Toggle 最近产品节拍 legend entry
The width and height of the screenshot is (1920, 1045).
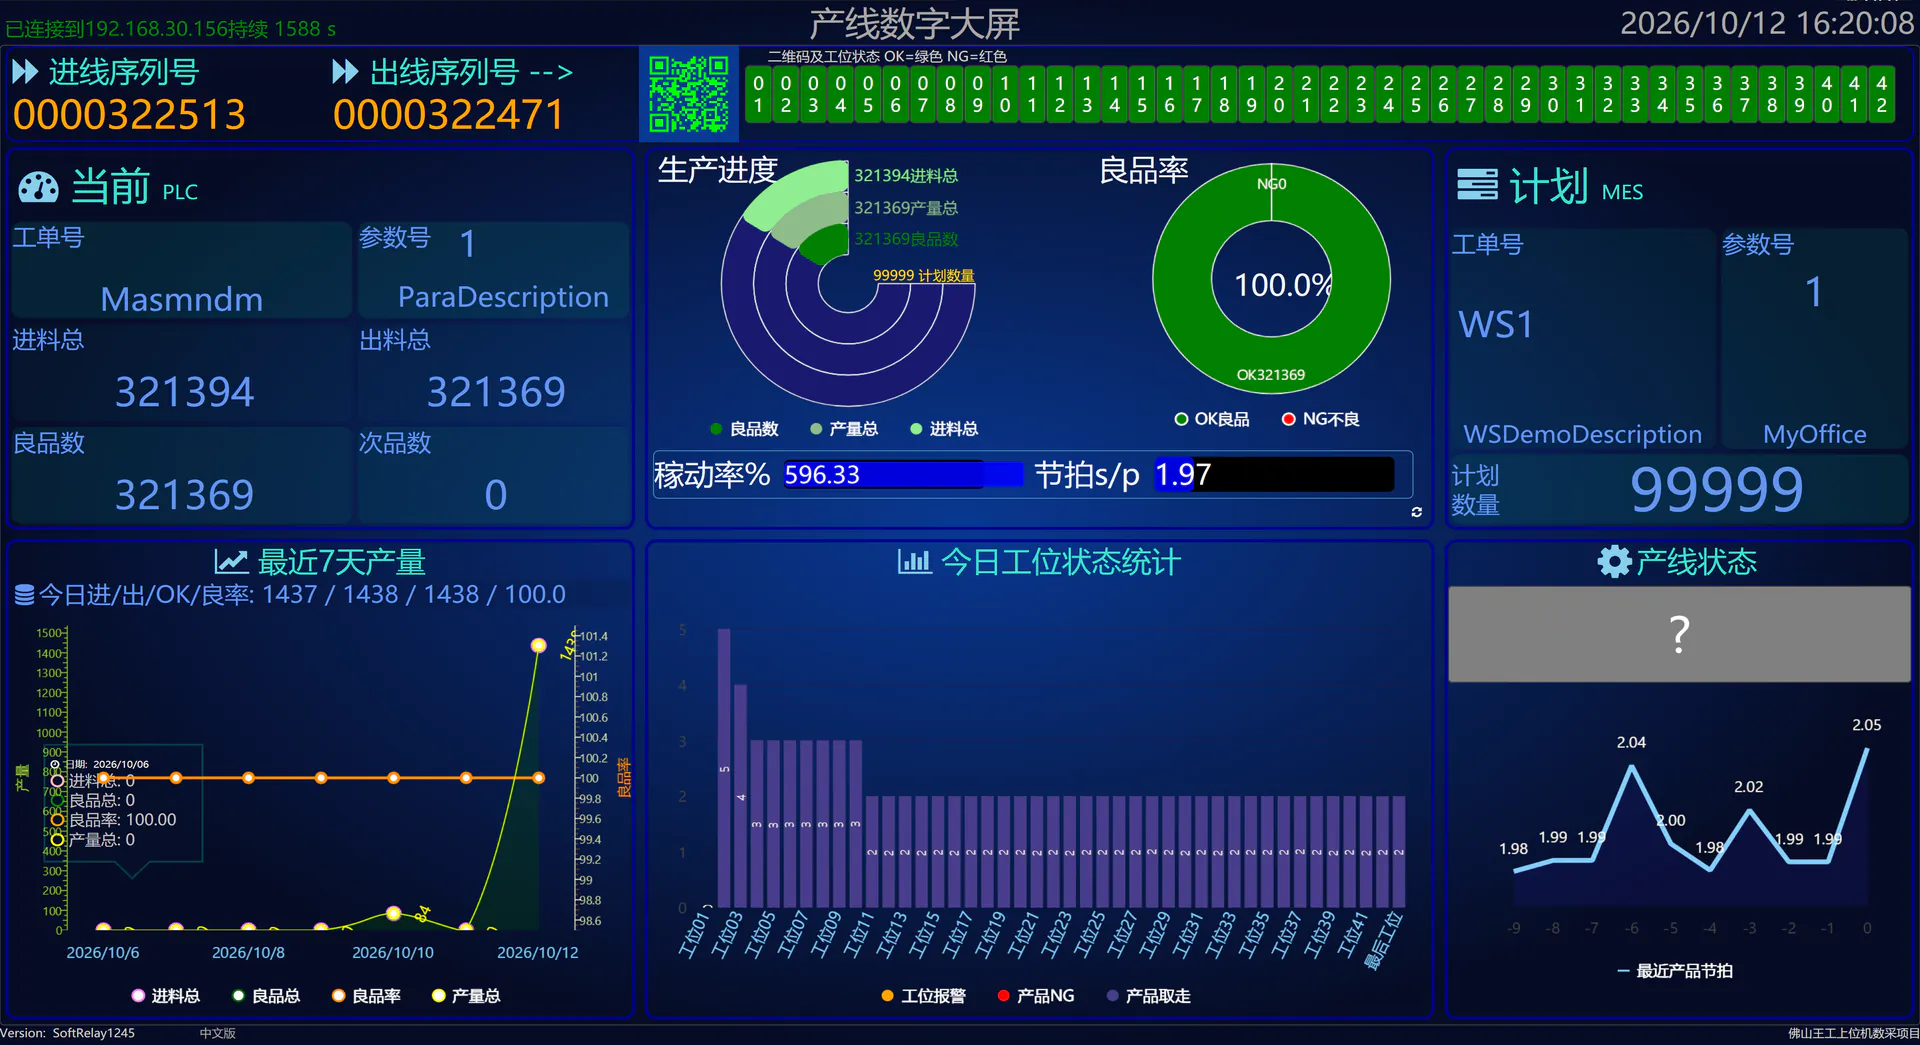click(x=1675, y=971)
